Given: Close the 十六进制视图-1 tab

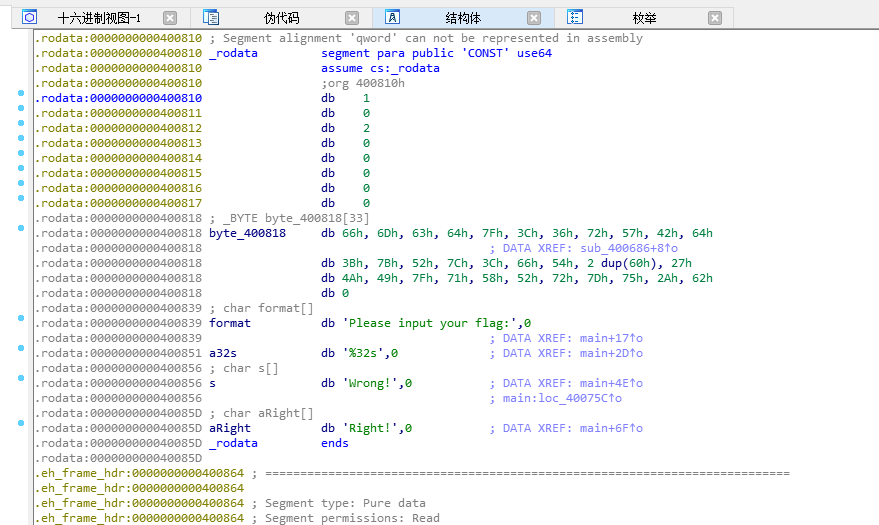Looking at the screenshot, I should tap(170, 18).
